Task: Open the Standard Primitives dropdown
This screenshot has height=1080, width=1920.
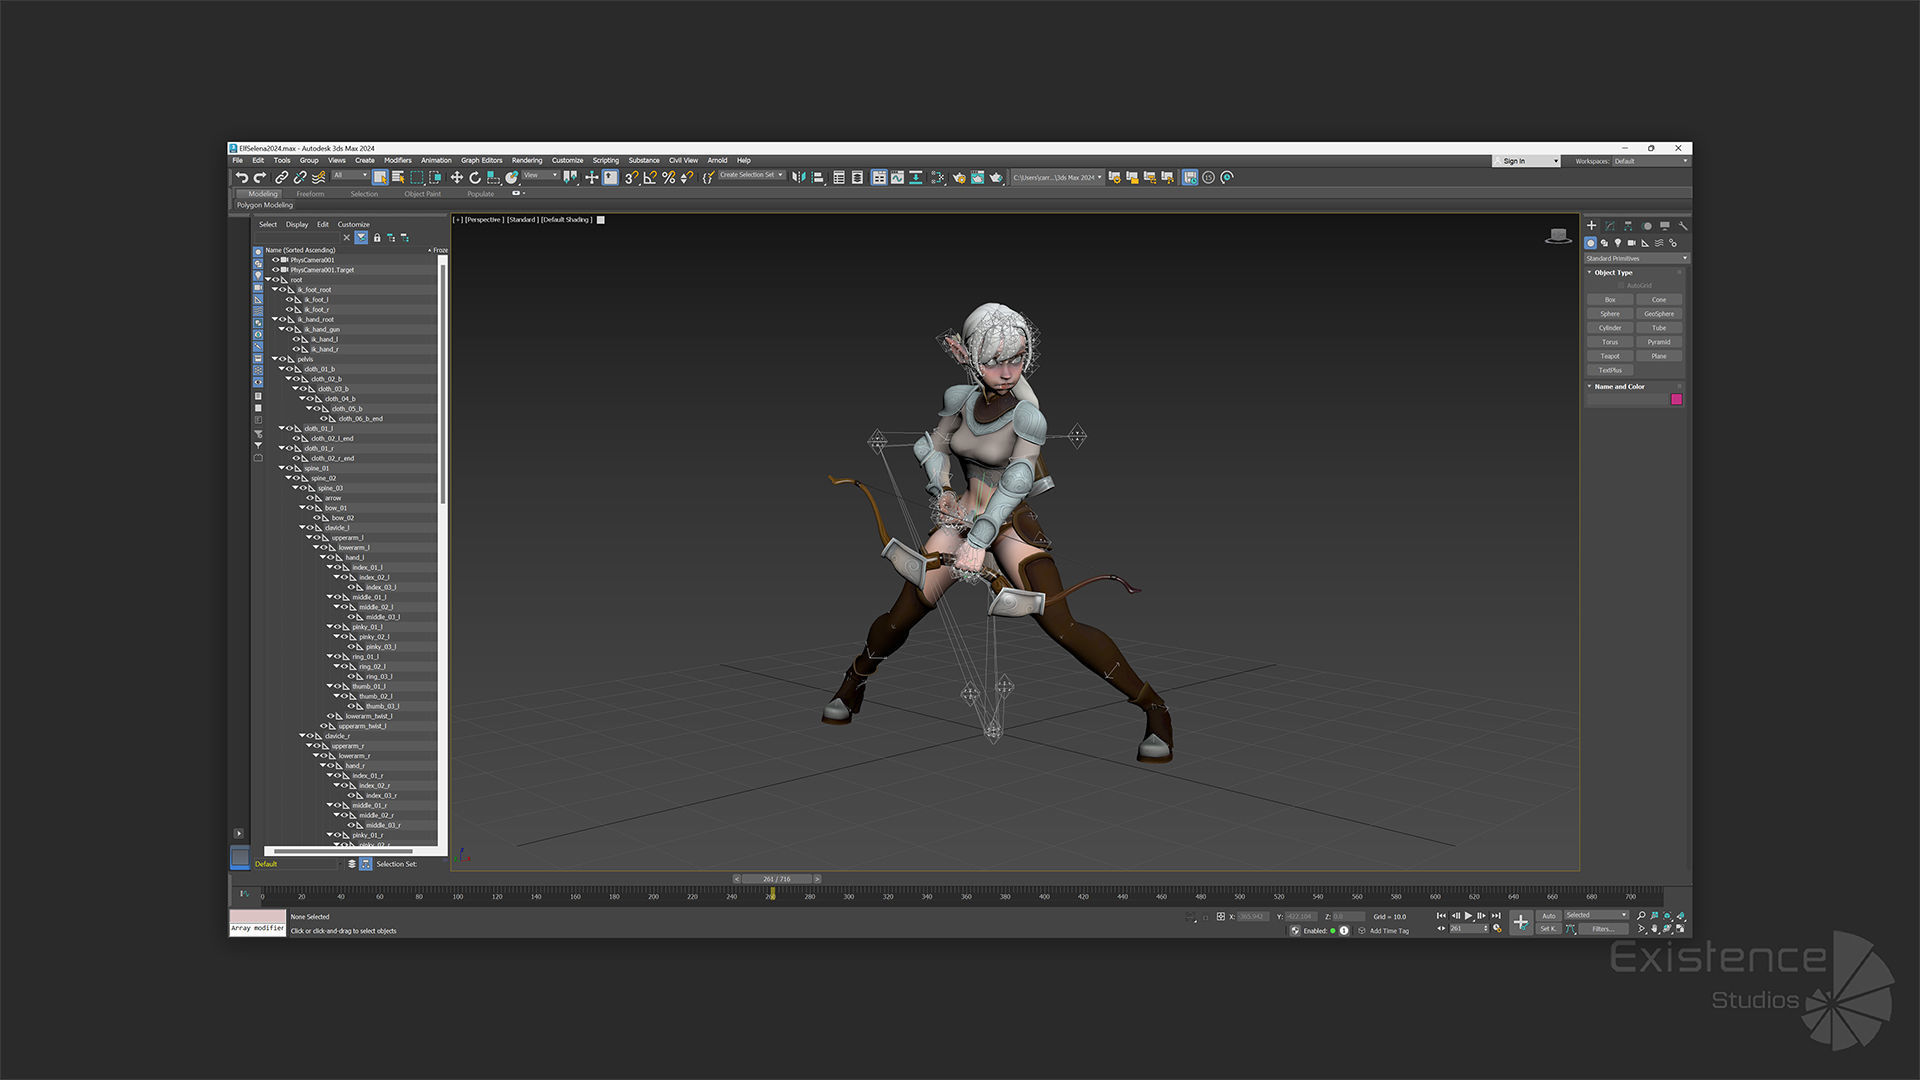Action: [x=1636, y=258]
